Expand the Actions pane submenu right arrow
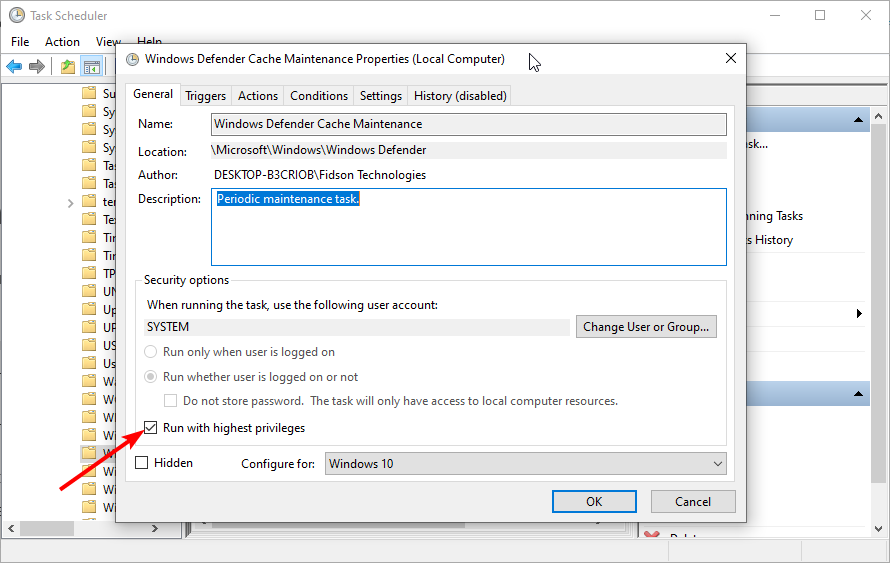 pos(859,313)
